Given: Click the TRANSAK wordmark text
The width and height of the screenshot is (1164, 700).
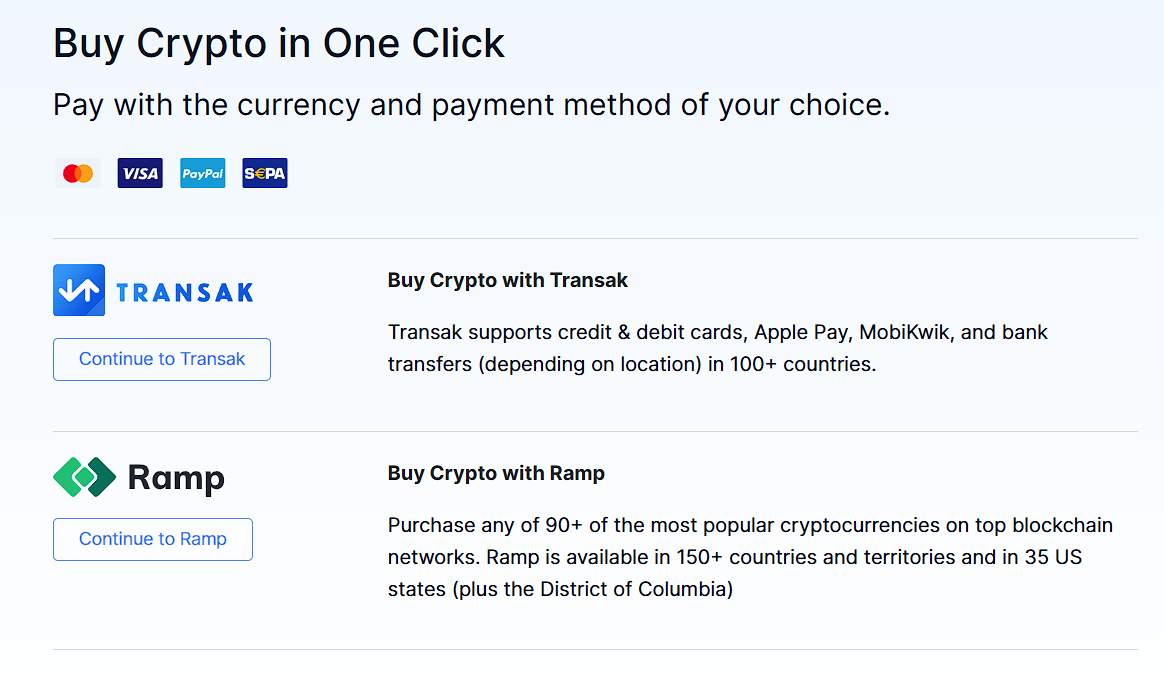Looking at the screenshot, I should [x=185, y=292].
